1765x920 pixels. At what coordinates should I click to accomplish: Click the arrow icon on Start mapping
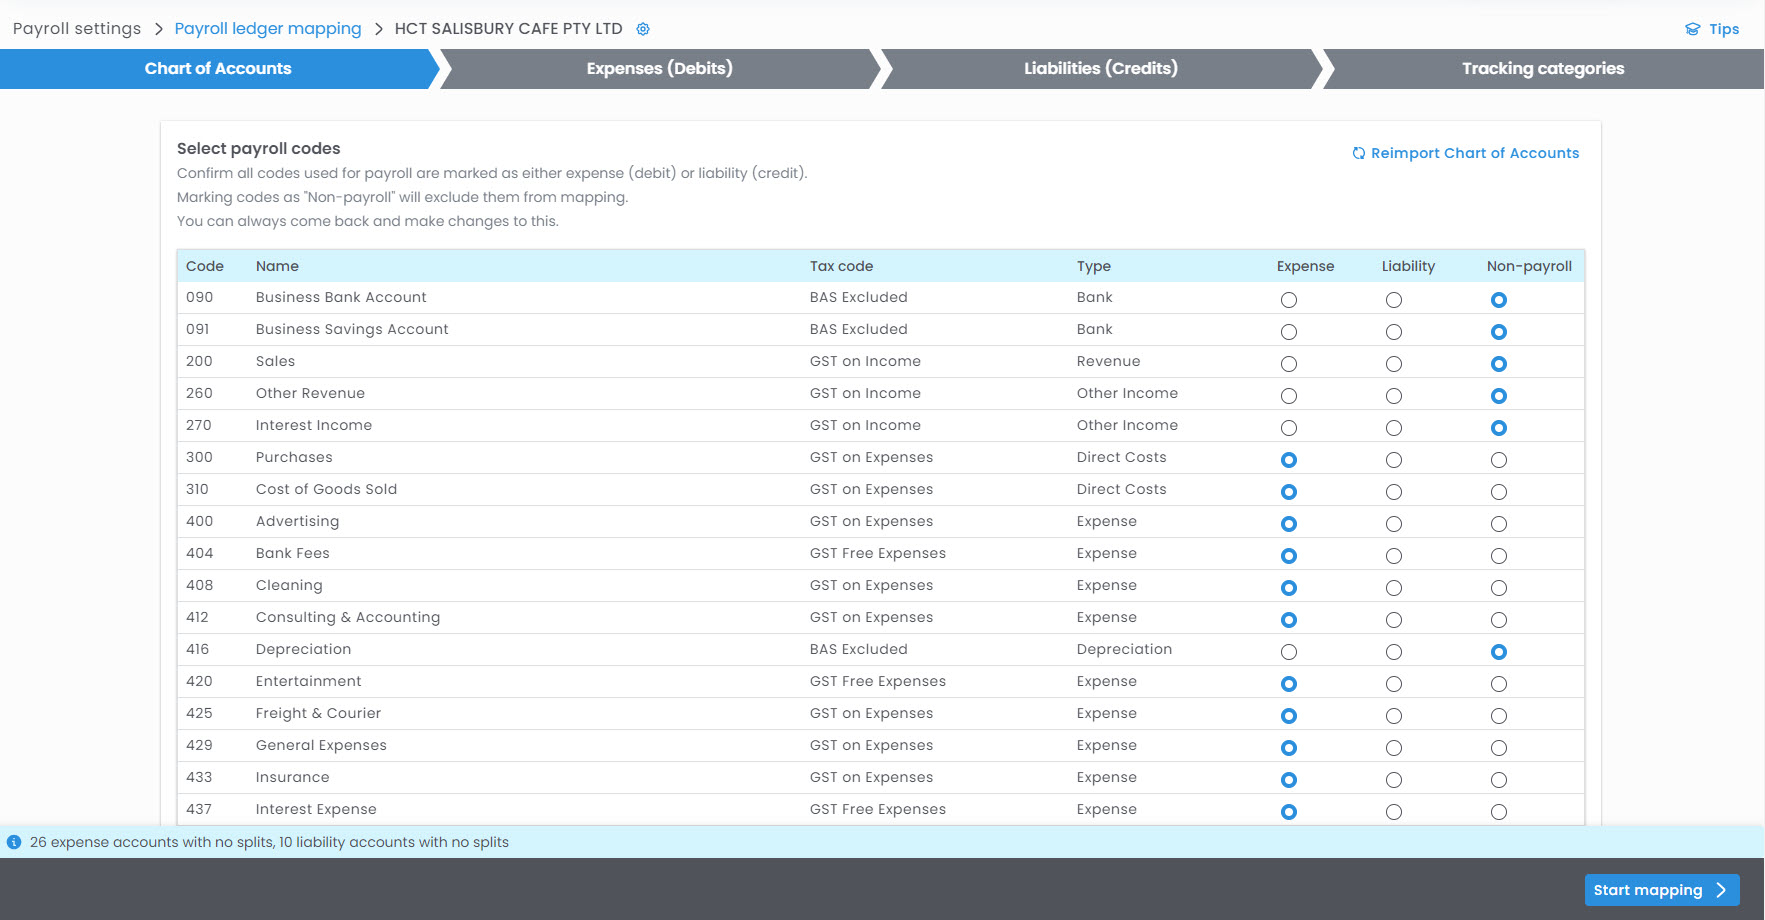pyautogui.click(x=1721, y=890)
